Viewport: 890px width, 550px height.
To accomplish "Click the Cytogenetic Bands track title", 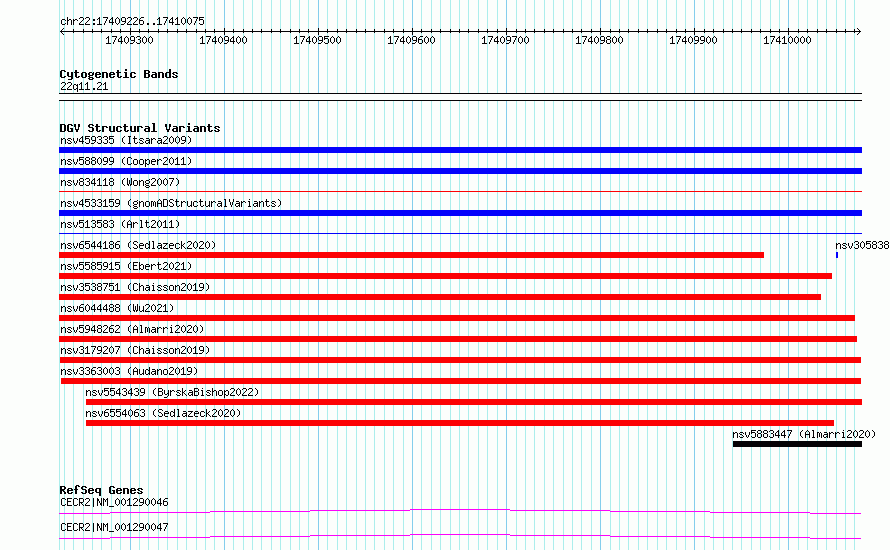I will coord(119,74).
